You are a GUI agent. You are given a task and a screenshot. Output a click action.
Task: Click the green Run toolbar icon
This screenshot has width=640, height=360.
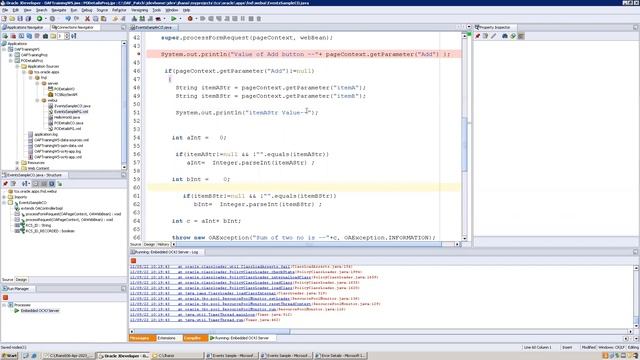click(173, 18)
